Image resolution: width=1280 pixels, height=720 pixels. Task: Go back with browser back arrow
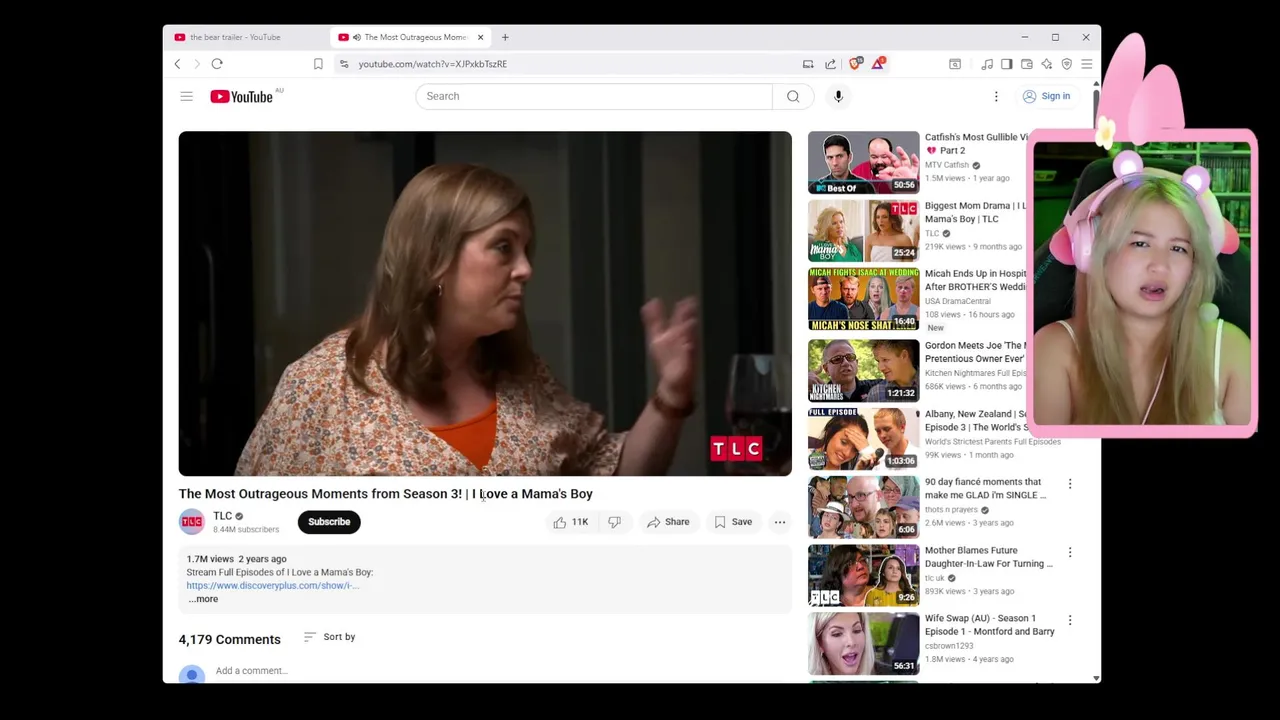[x=178, y=64]
